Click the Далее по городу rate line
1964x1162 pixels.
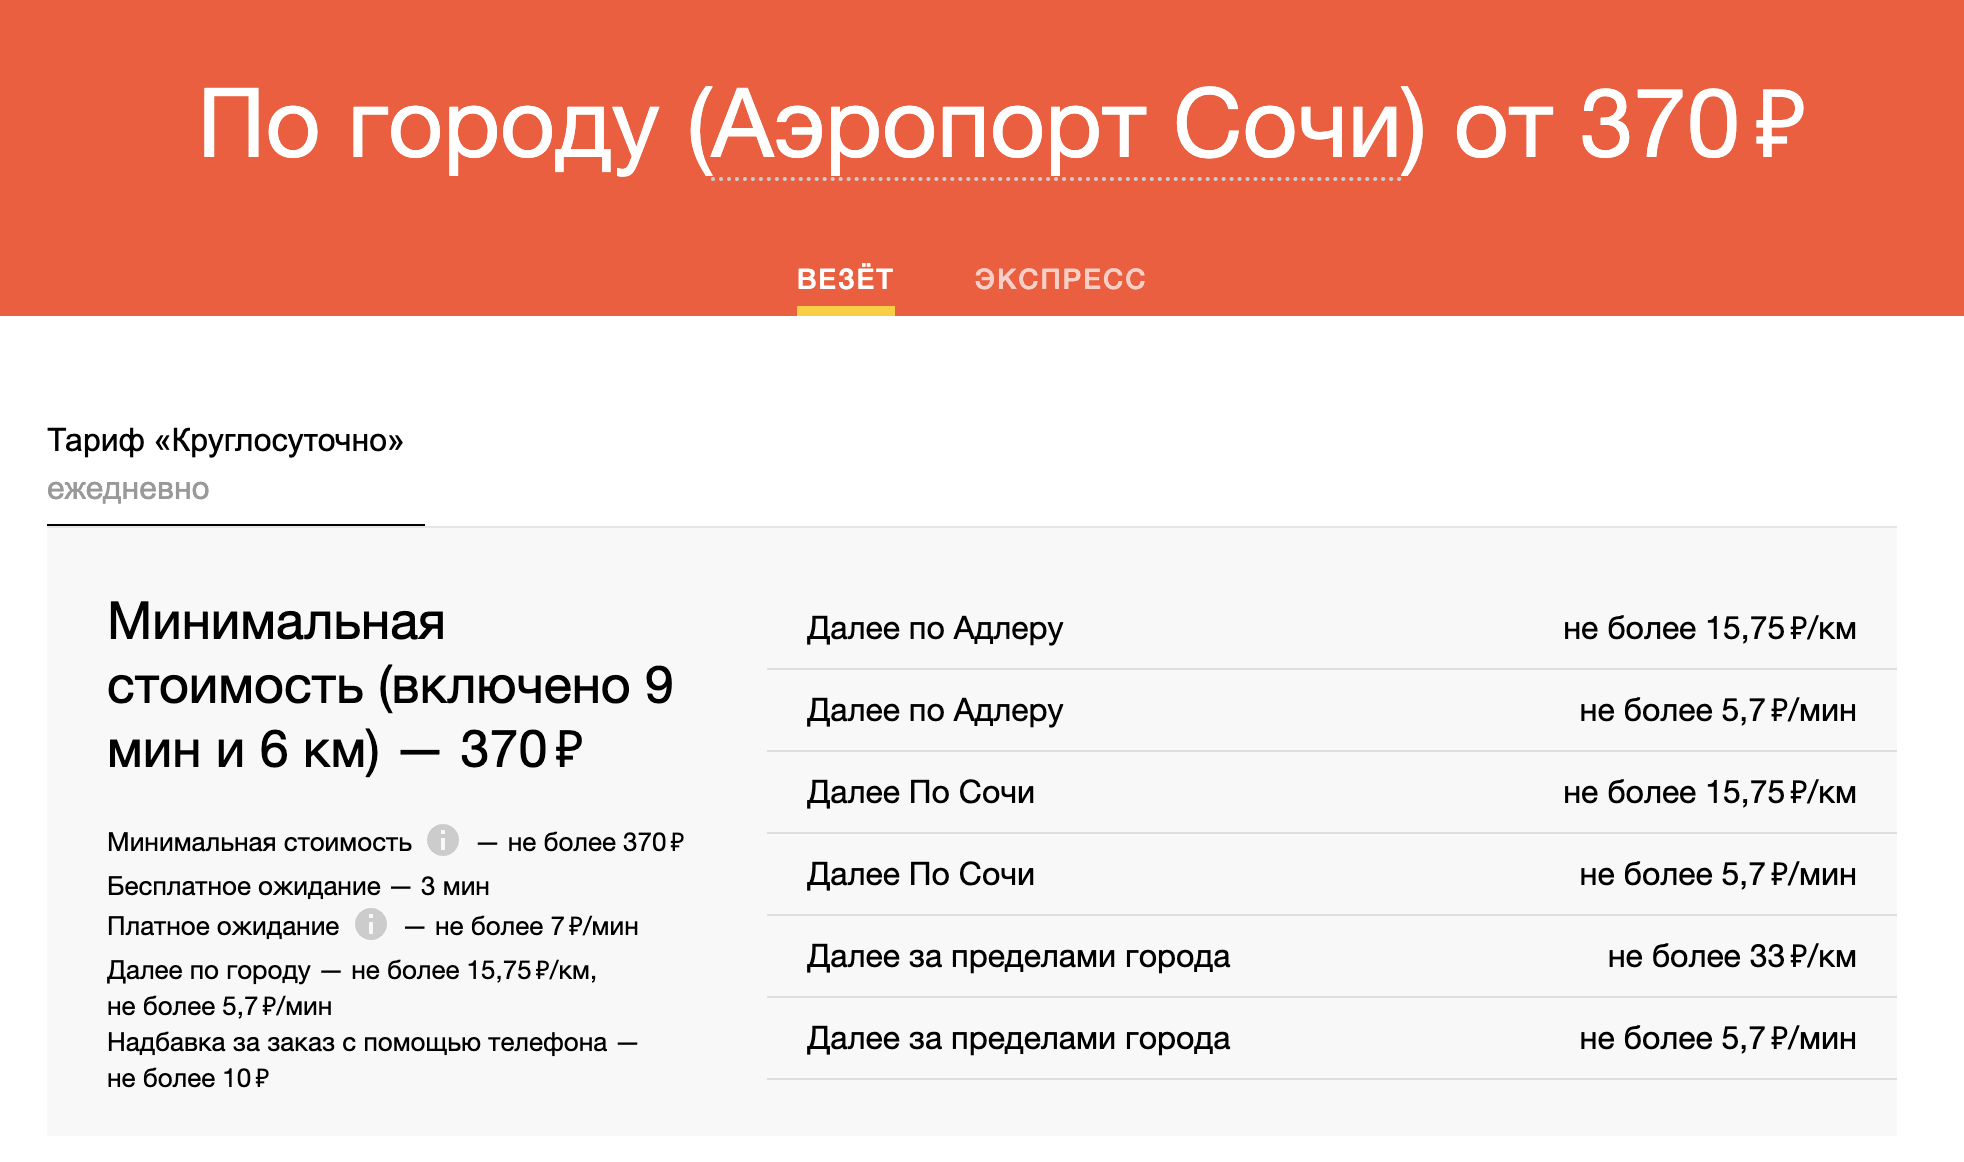click(x=350, y=970)
